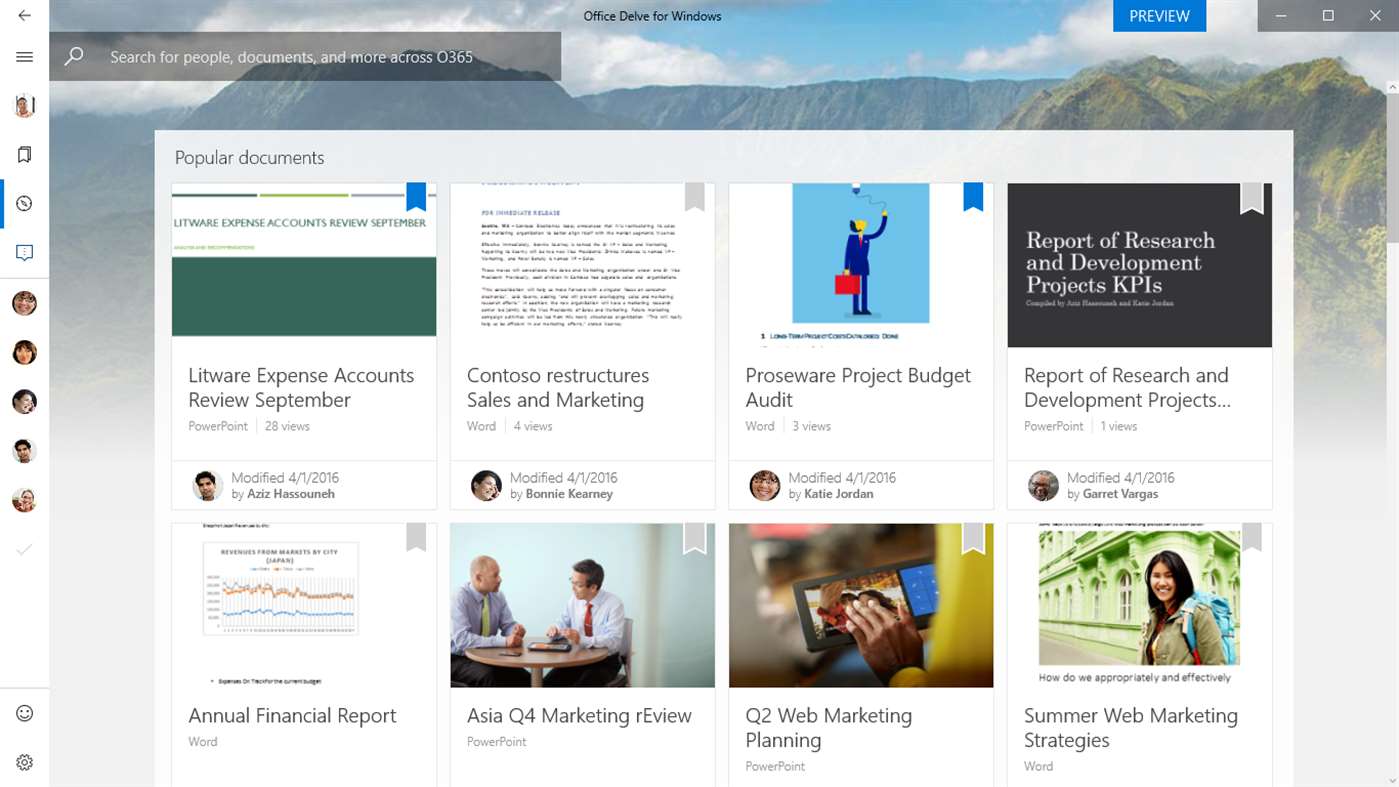Bookmark Asia Q4 Marketing rEview card
The image size is (1399, 787).
click(695, 538)
